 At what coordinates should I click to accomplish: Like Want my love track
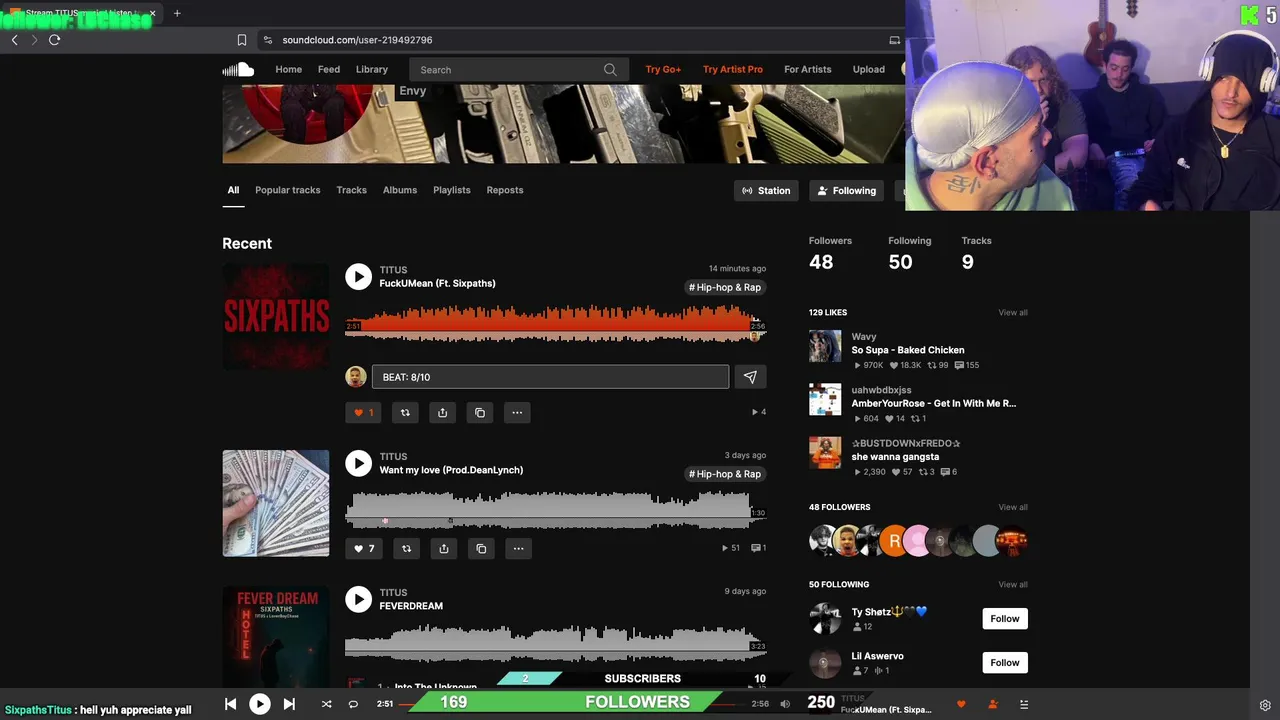coord(364,548)
